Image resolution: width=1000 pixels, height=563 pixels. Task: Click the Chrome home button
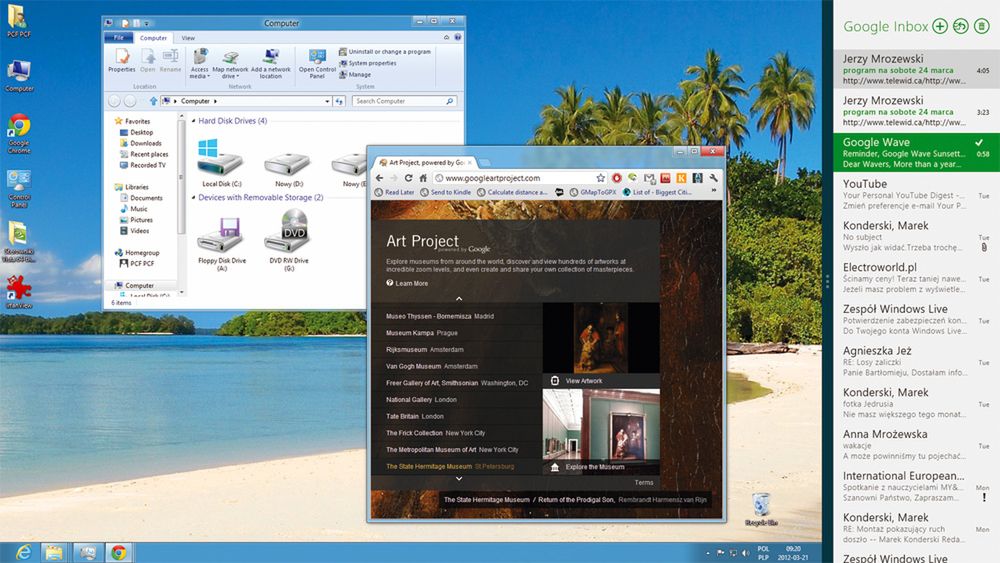pos(423,178)
